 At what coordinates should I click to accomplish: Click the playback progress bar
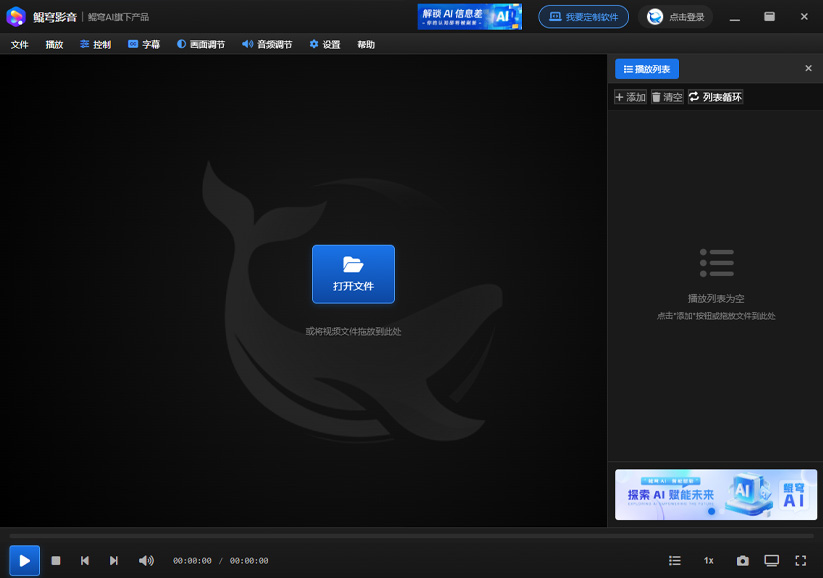click(x=411, y=536)
